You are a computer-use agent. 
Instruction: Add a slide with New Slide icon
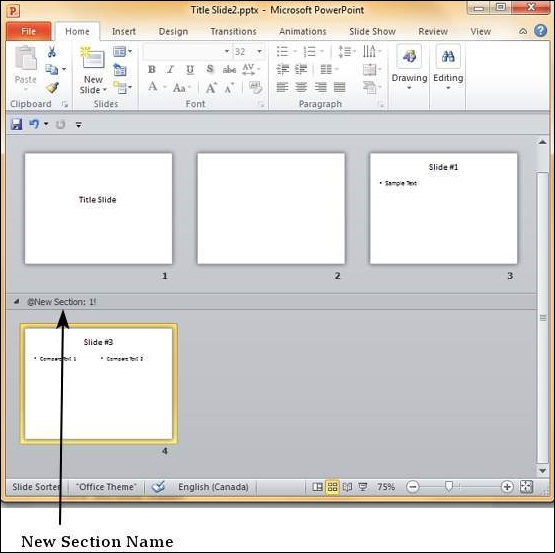point(93,57)
